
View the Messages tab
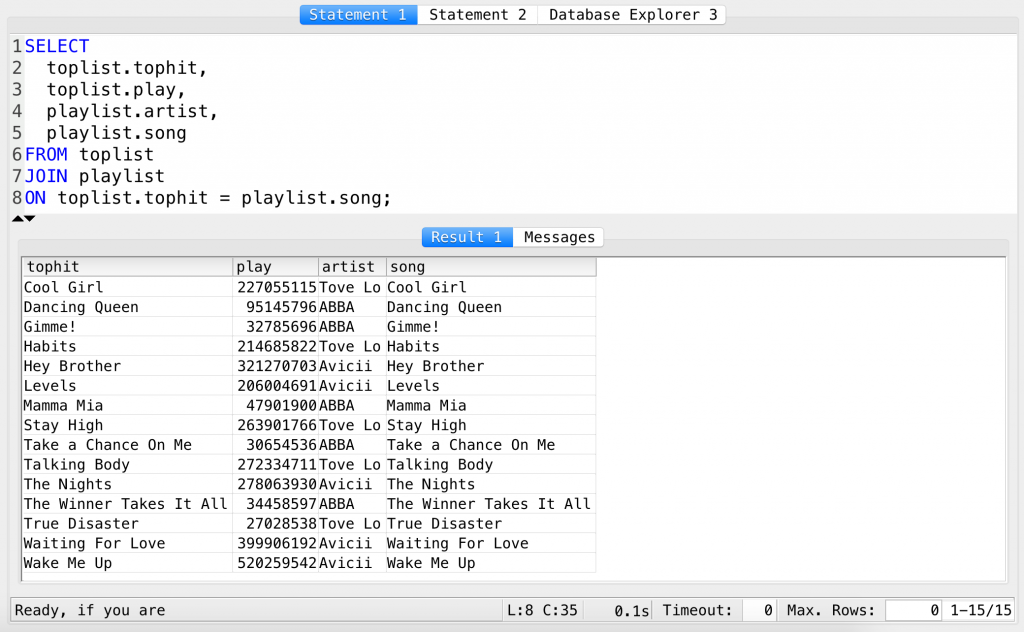(559, 237)
